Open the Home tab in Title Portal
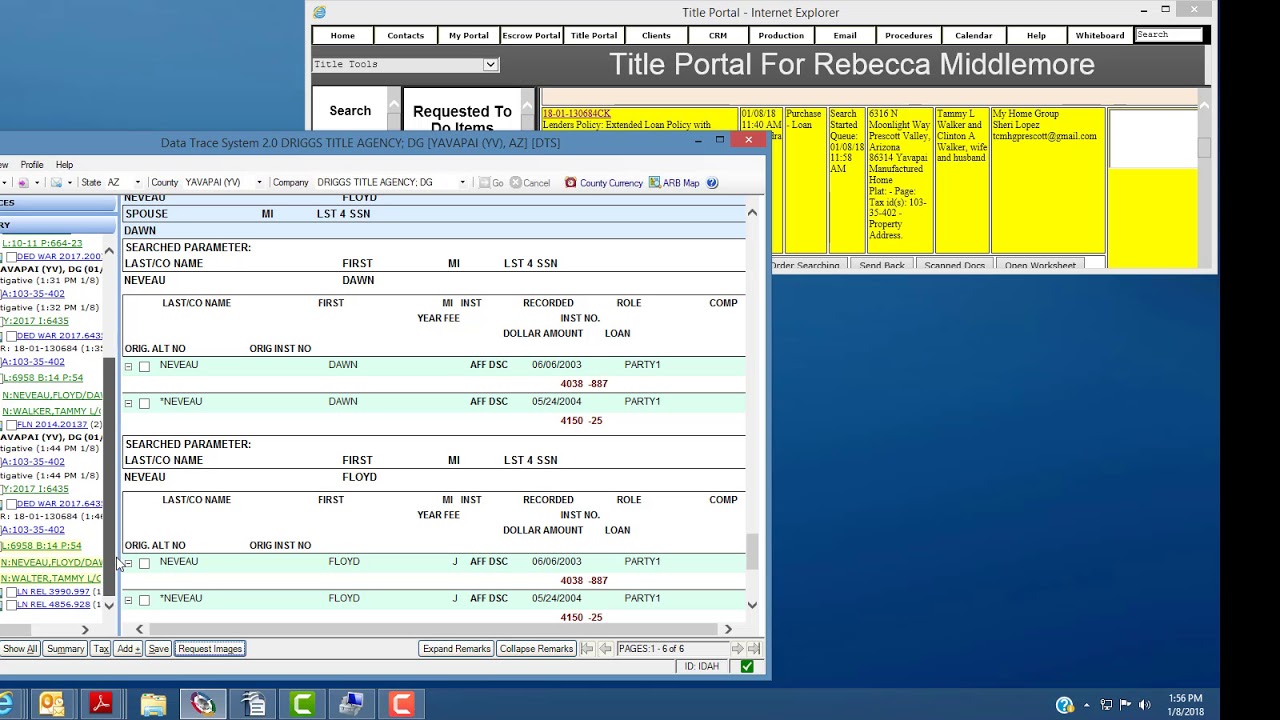This screenshot has height=720, width=1280. pos(343,35)
